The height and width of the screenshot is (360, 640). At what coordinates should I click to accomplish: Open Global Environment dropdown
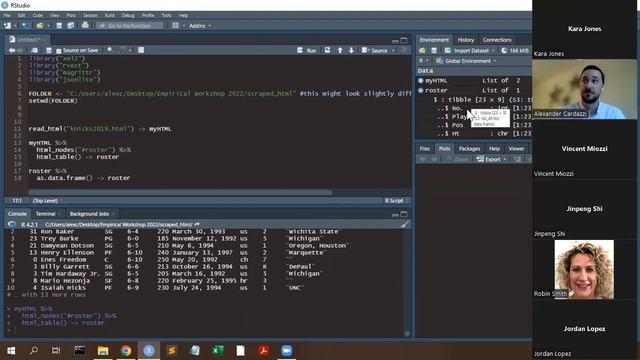466,61
